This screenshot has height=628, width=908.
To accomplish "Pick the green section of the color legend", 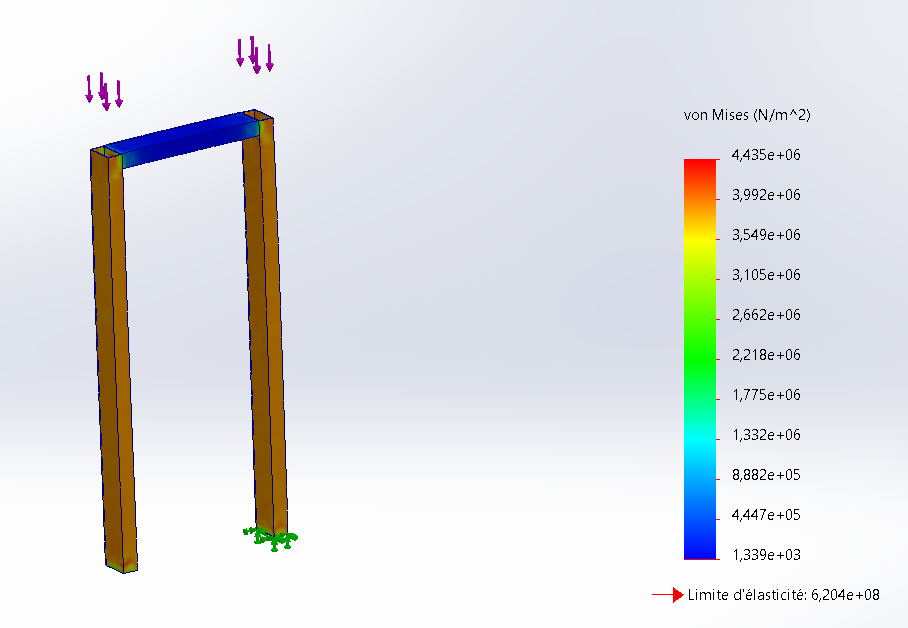I will point(701,345).
